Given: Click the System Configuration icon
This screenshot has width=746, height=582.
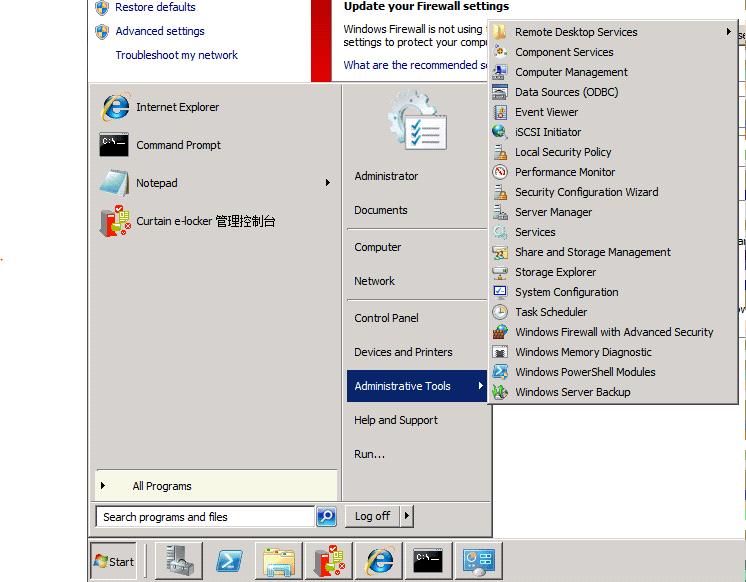Looking at the screenshot, I should coord(500,292).
